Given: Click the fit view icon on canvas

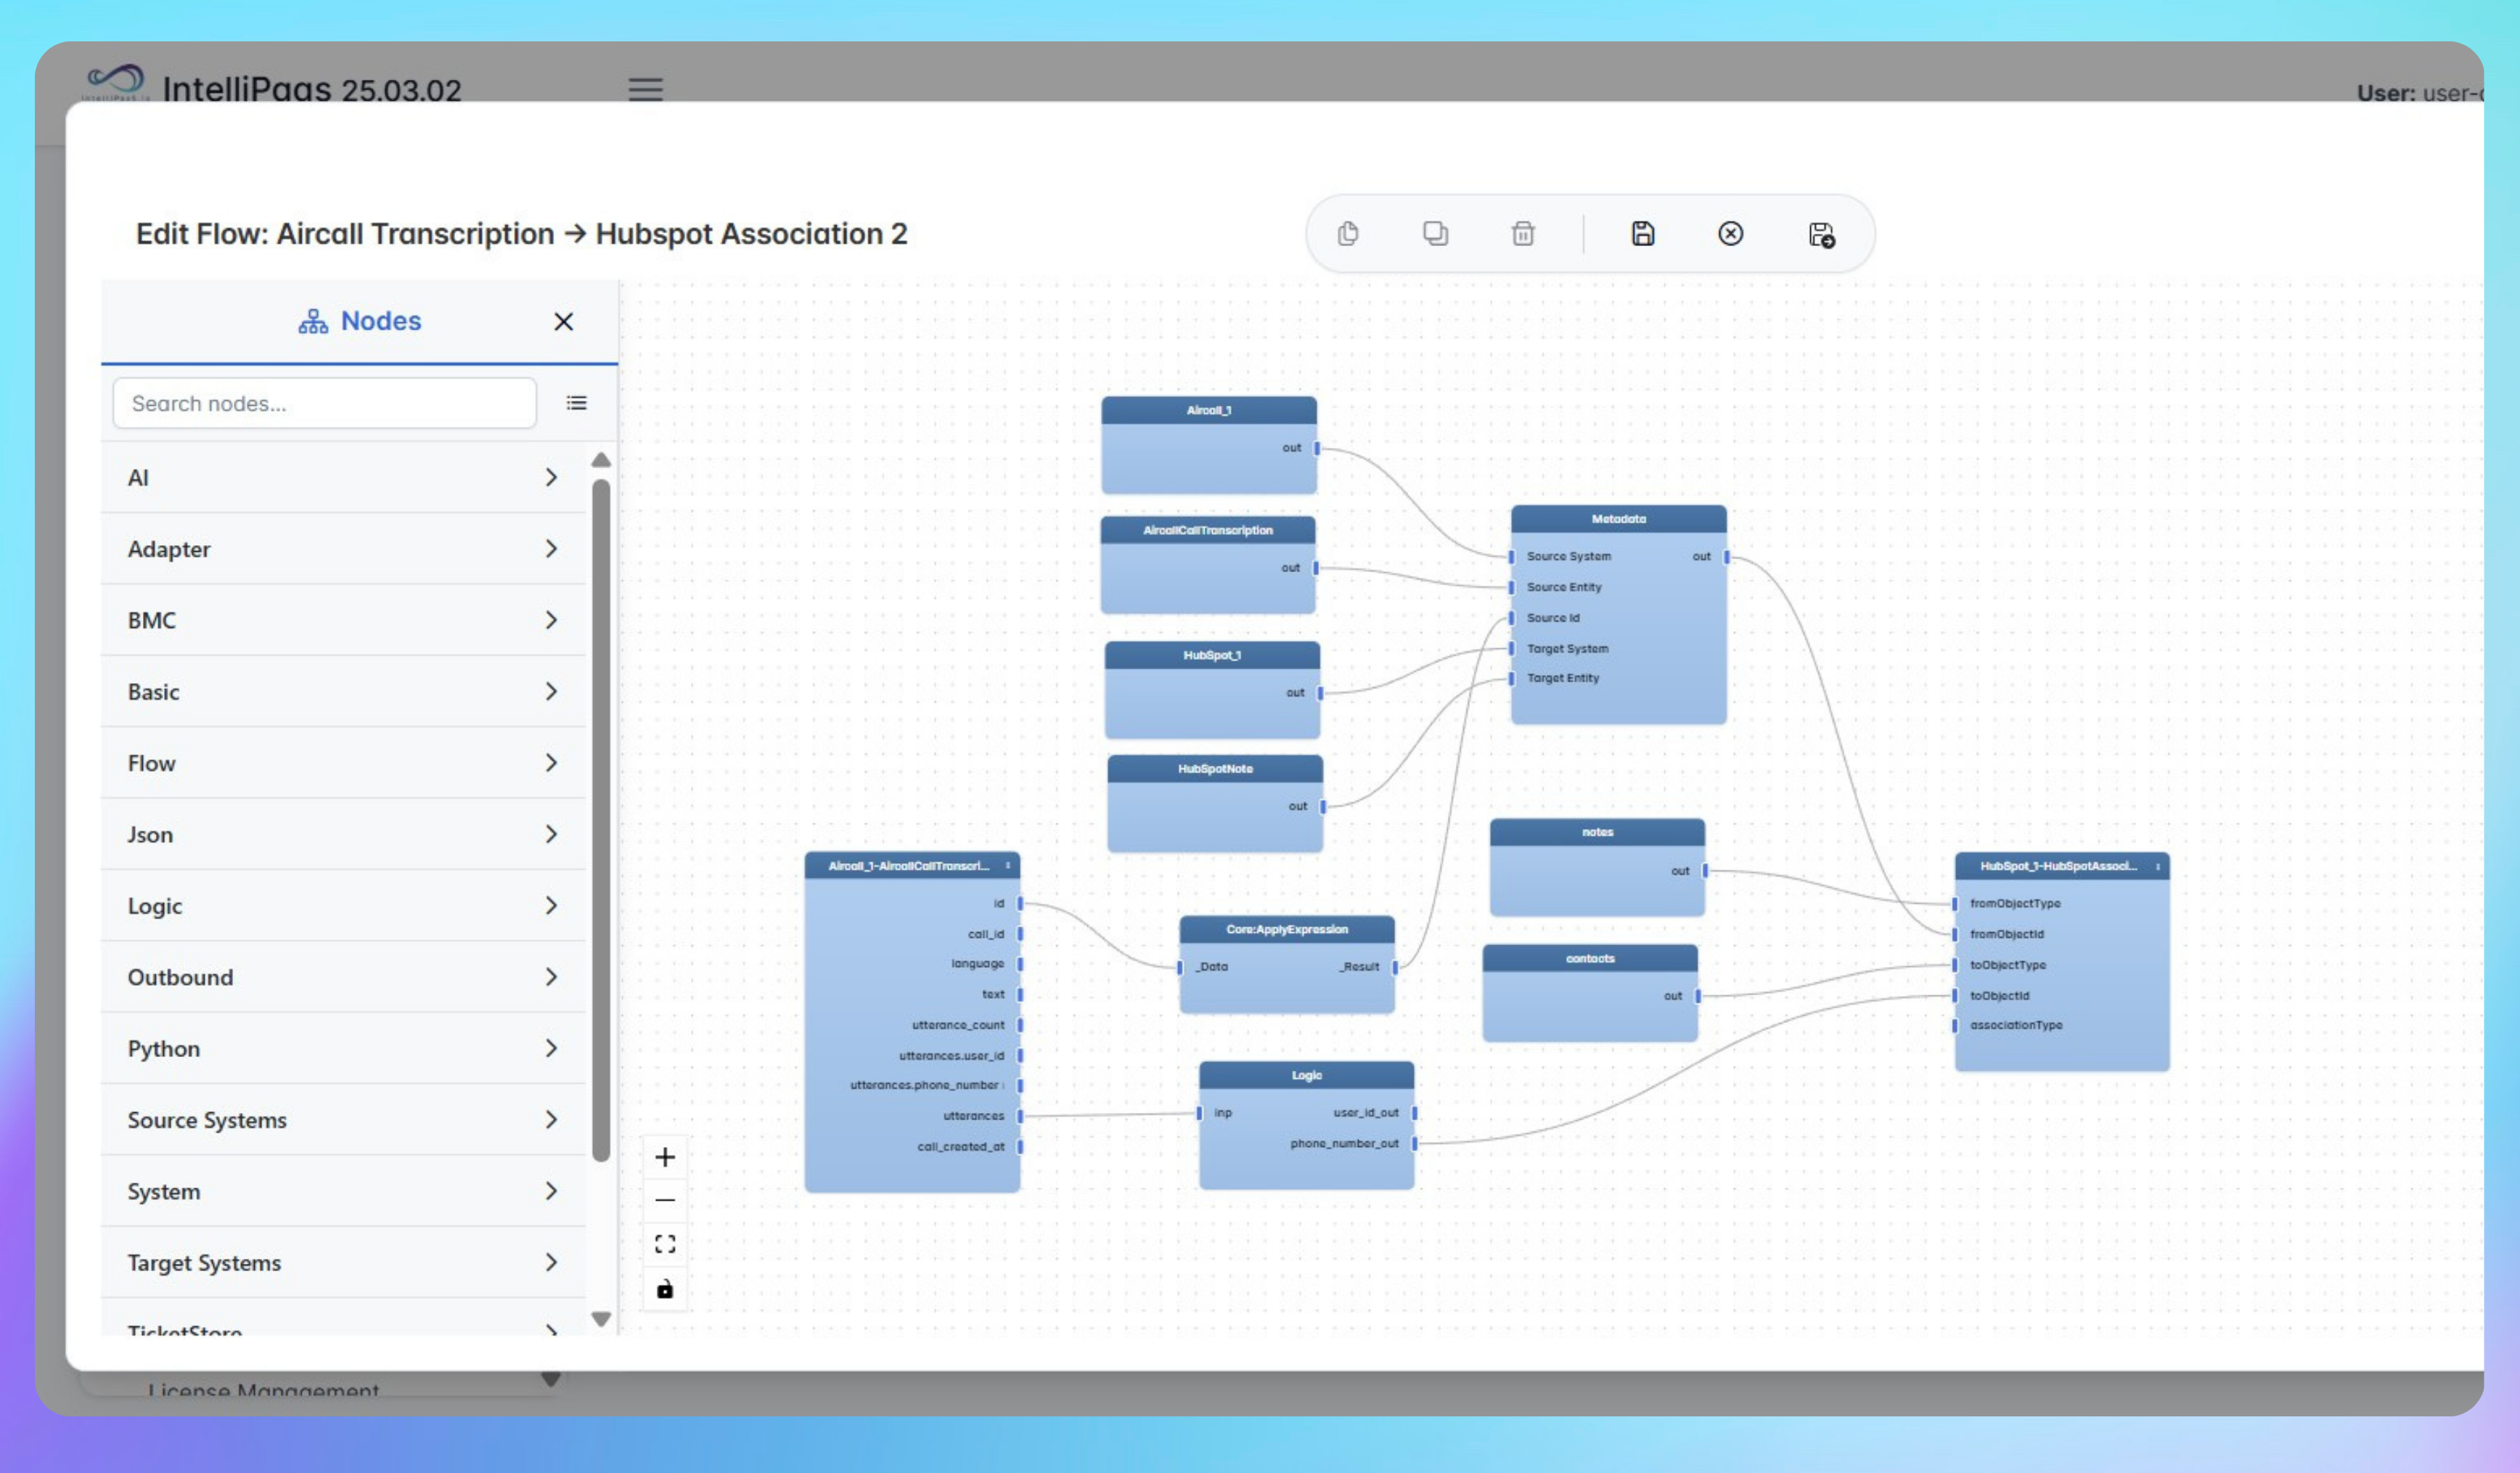Looking at the screenshot, I should [x=665, y=1244].
